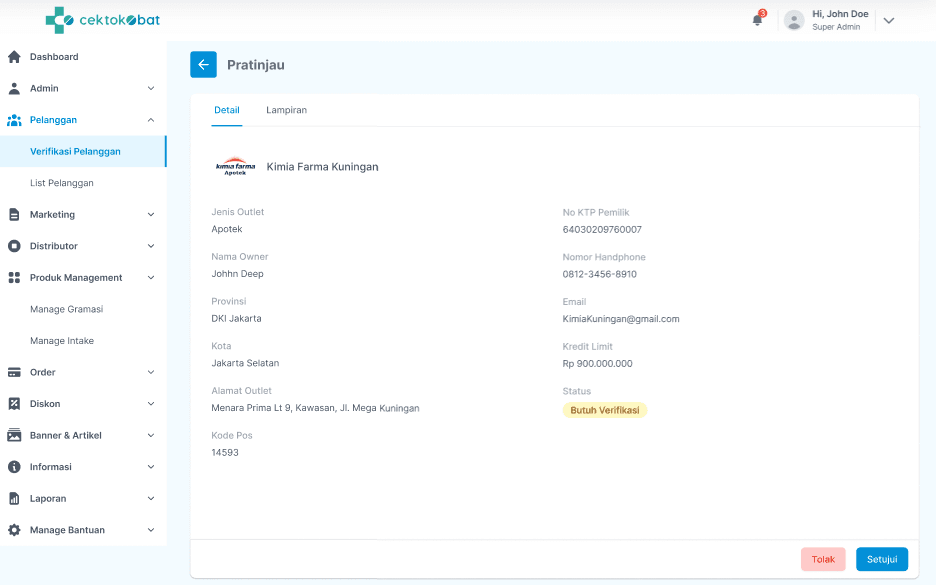The width and height of the screenshot is (936, 585).
Task: Click the cektokobat logo
Action: [102, 20]
